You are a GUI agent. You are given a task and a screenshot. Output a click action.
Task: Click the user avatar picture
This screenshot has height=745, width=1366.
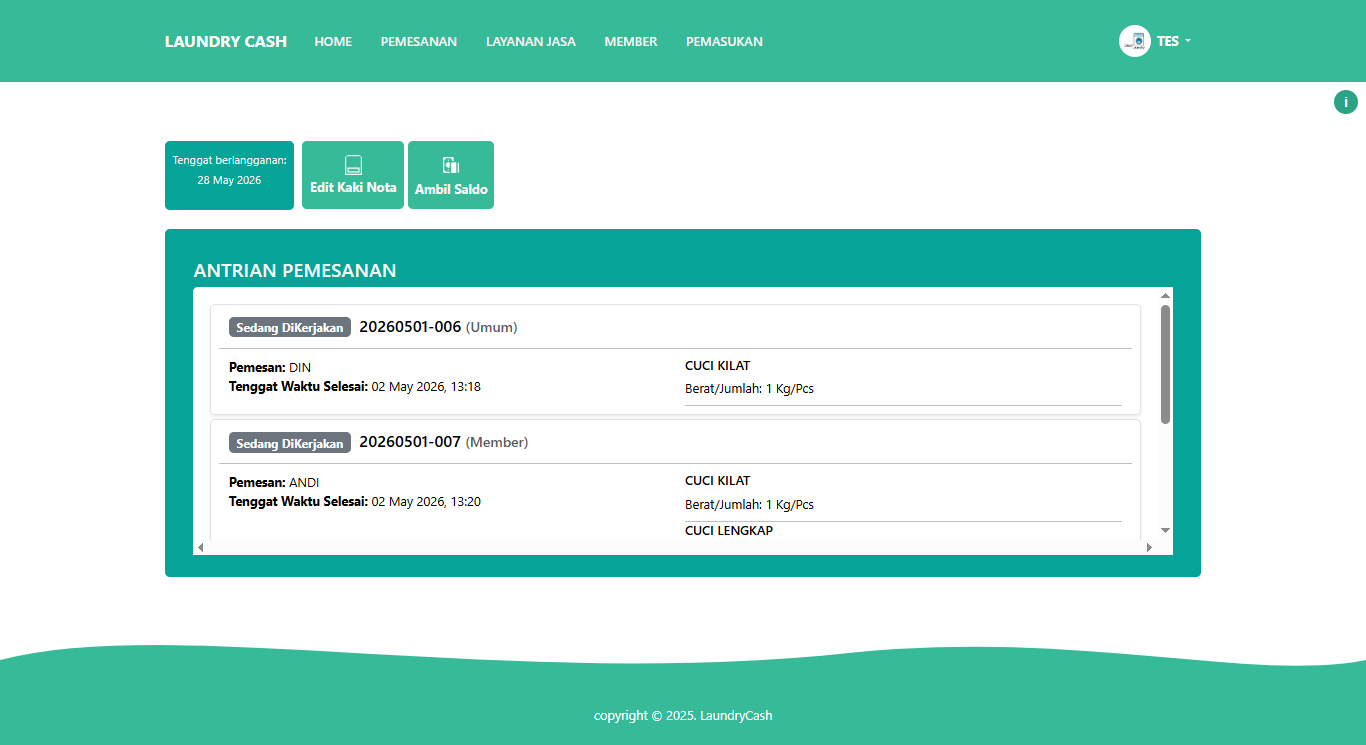click(1135, 41)
